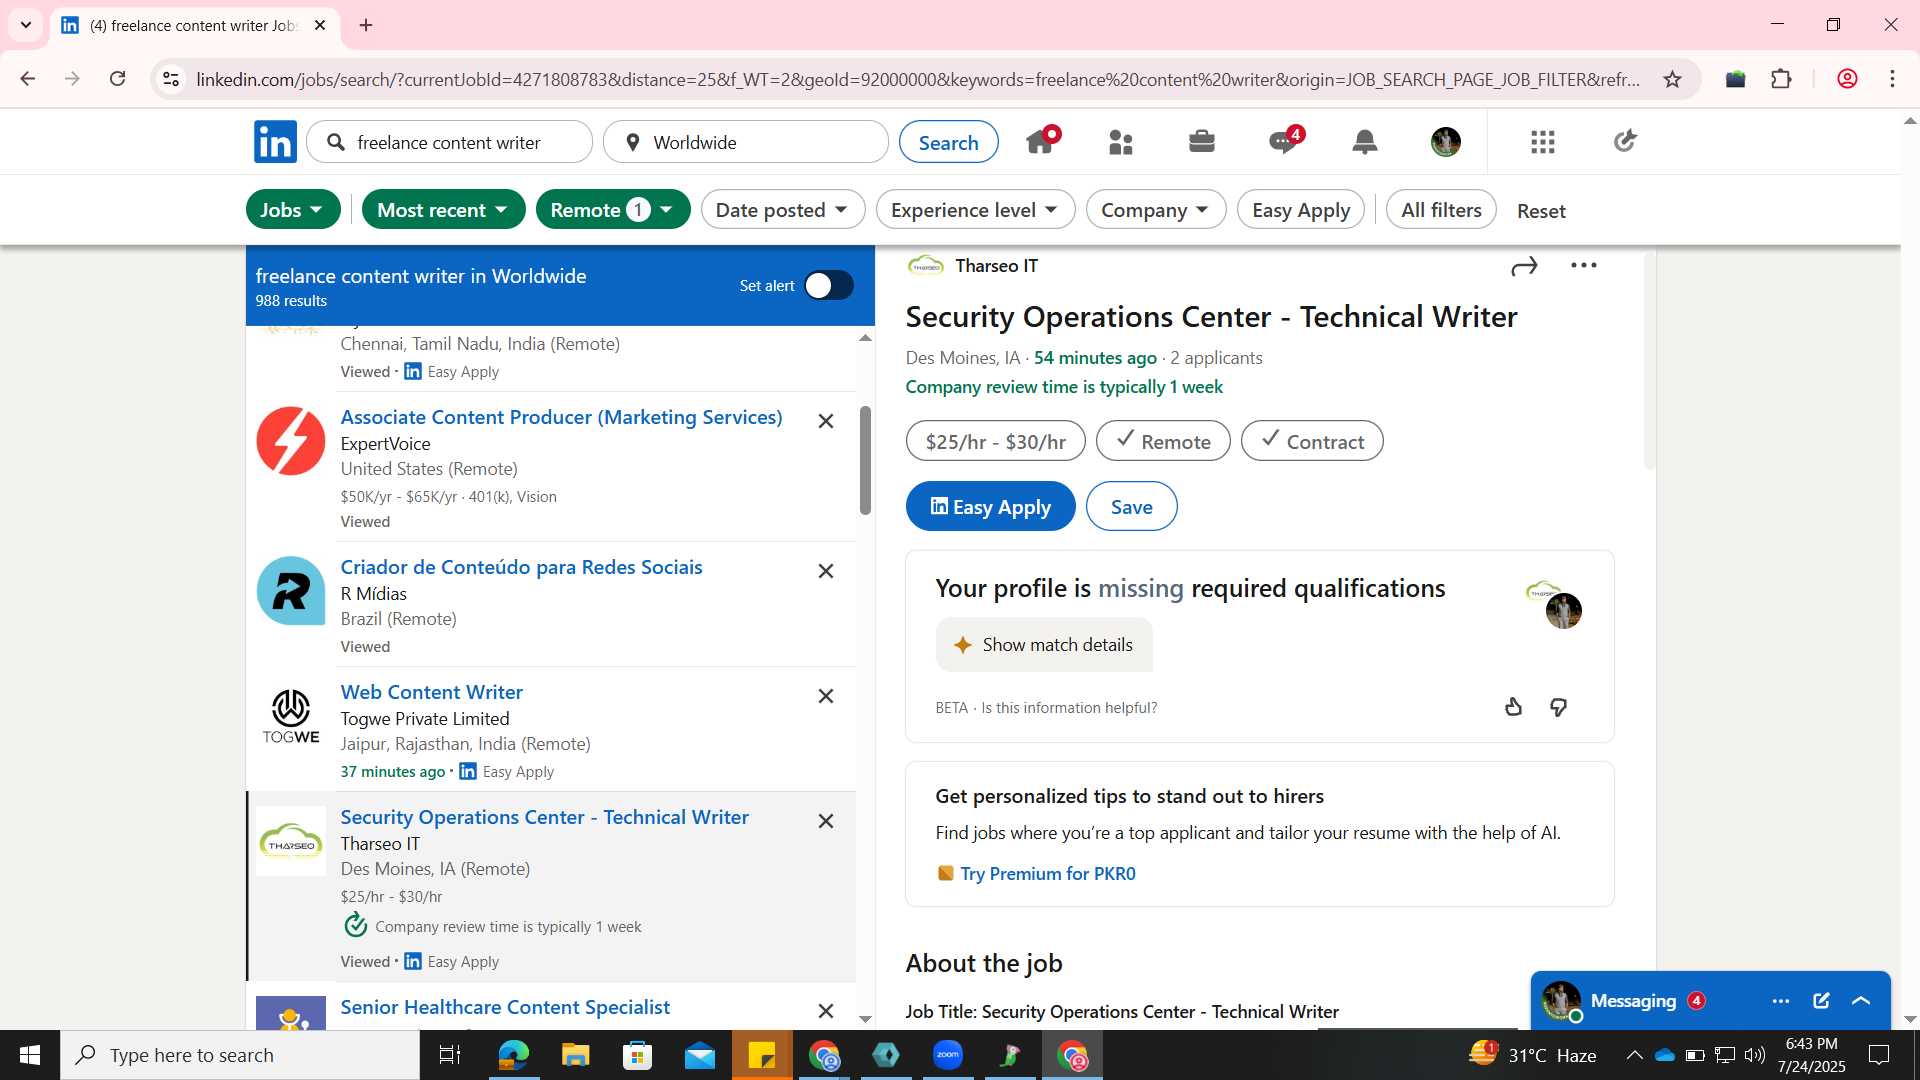Expand the Remote filter dropdown
1920x1080 pixels.
pyautogui.click(x=613, y=210)
